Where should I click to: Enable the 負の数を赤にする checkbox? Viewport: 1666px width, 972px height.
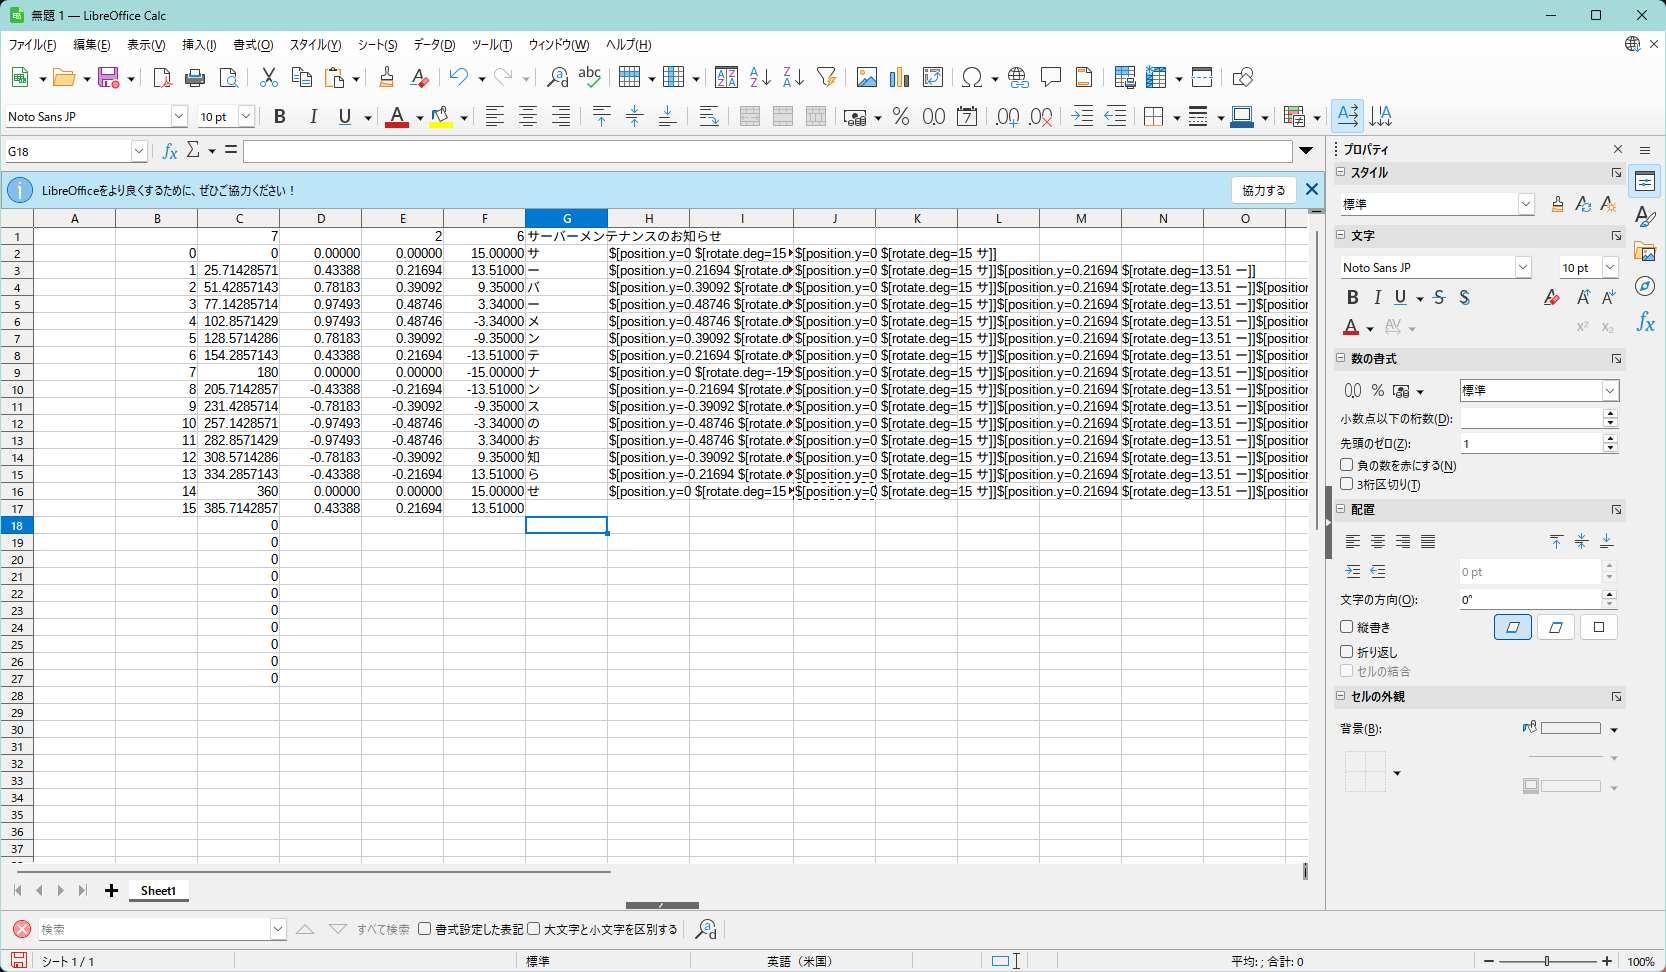[x=1347, y=465]
